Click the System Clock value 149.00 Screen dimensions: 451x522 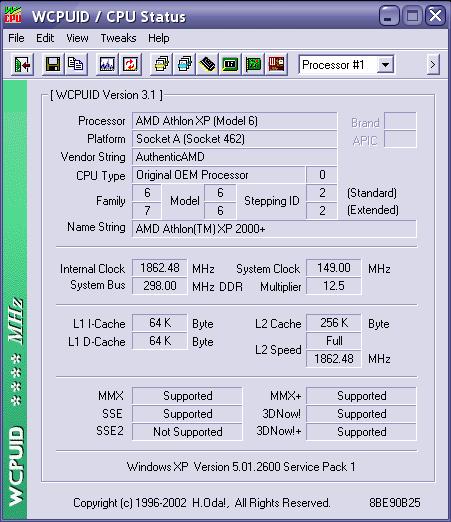[334, 268]
